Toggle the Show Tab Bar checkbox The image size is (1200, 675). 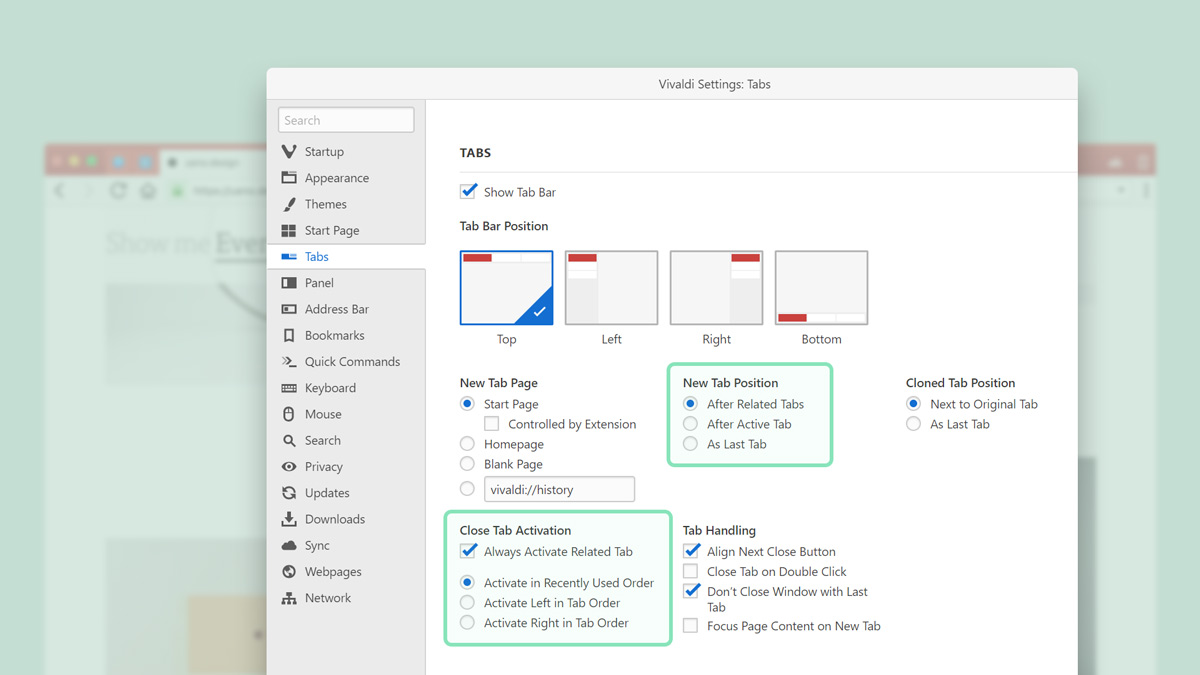tap(468, 191)
